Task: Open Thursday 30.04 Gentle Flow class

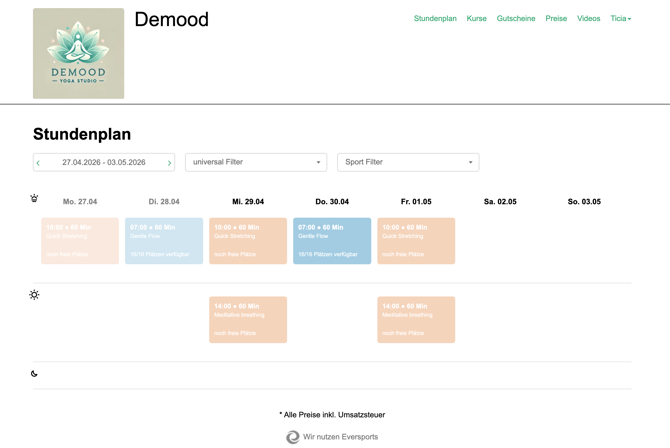Action: pyautogui.click(x=332, y=241)
